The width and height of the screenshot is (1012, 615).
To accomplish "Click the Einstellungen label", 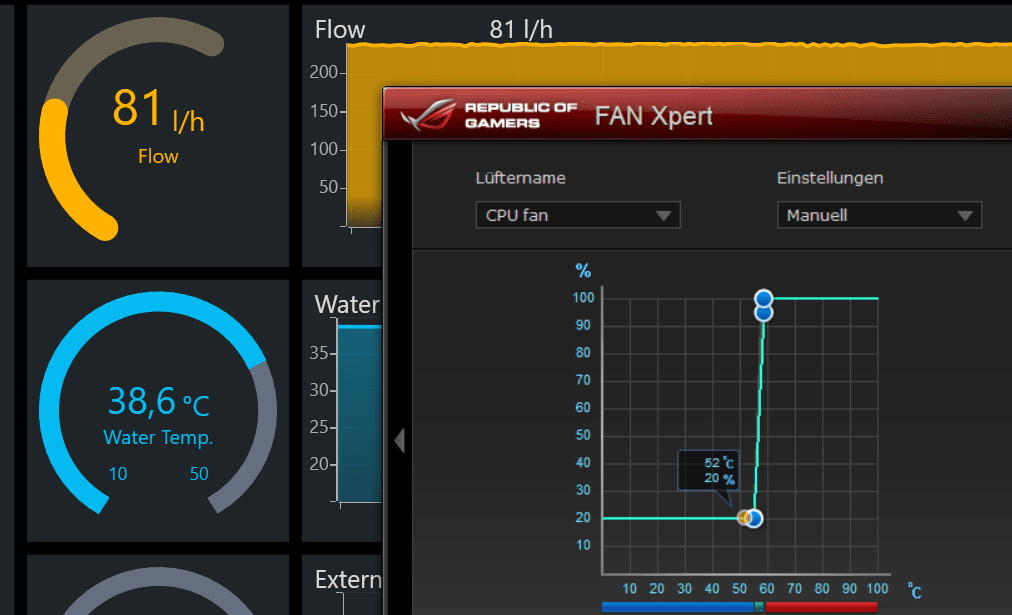I will 830,178.
